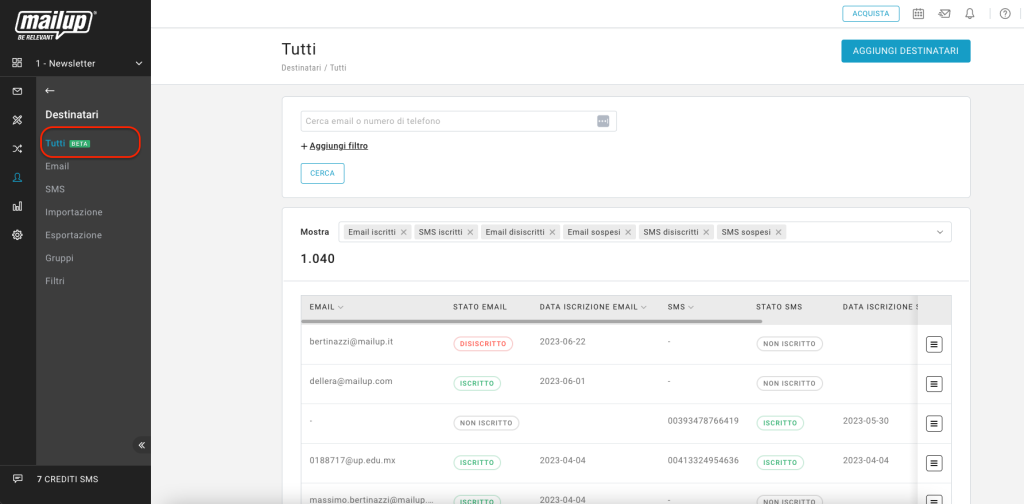Open Importazione in the Destinatari menu

74,212
